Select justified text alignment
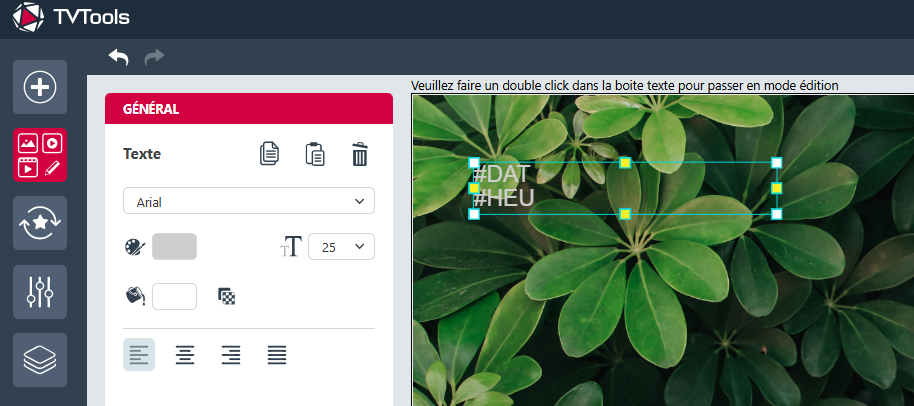 277,355
